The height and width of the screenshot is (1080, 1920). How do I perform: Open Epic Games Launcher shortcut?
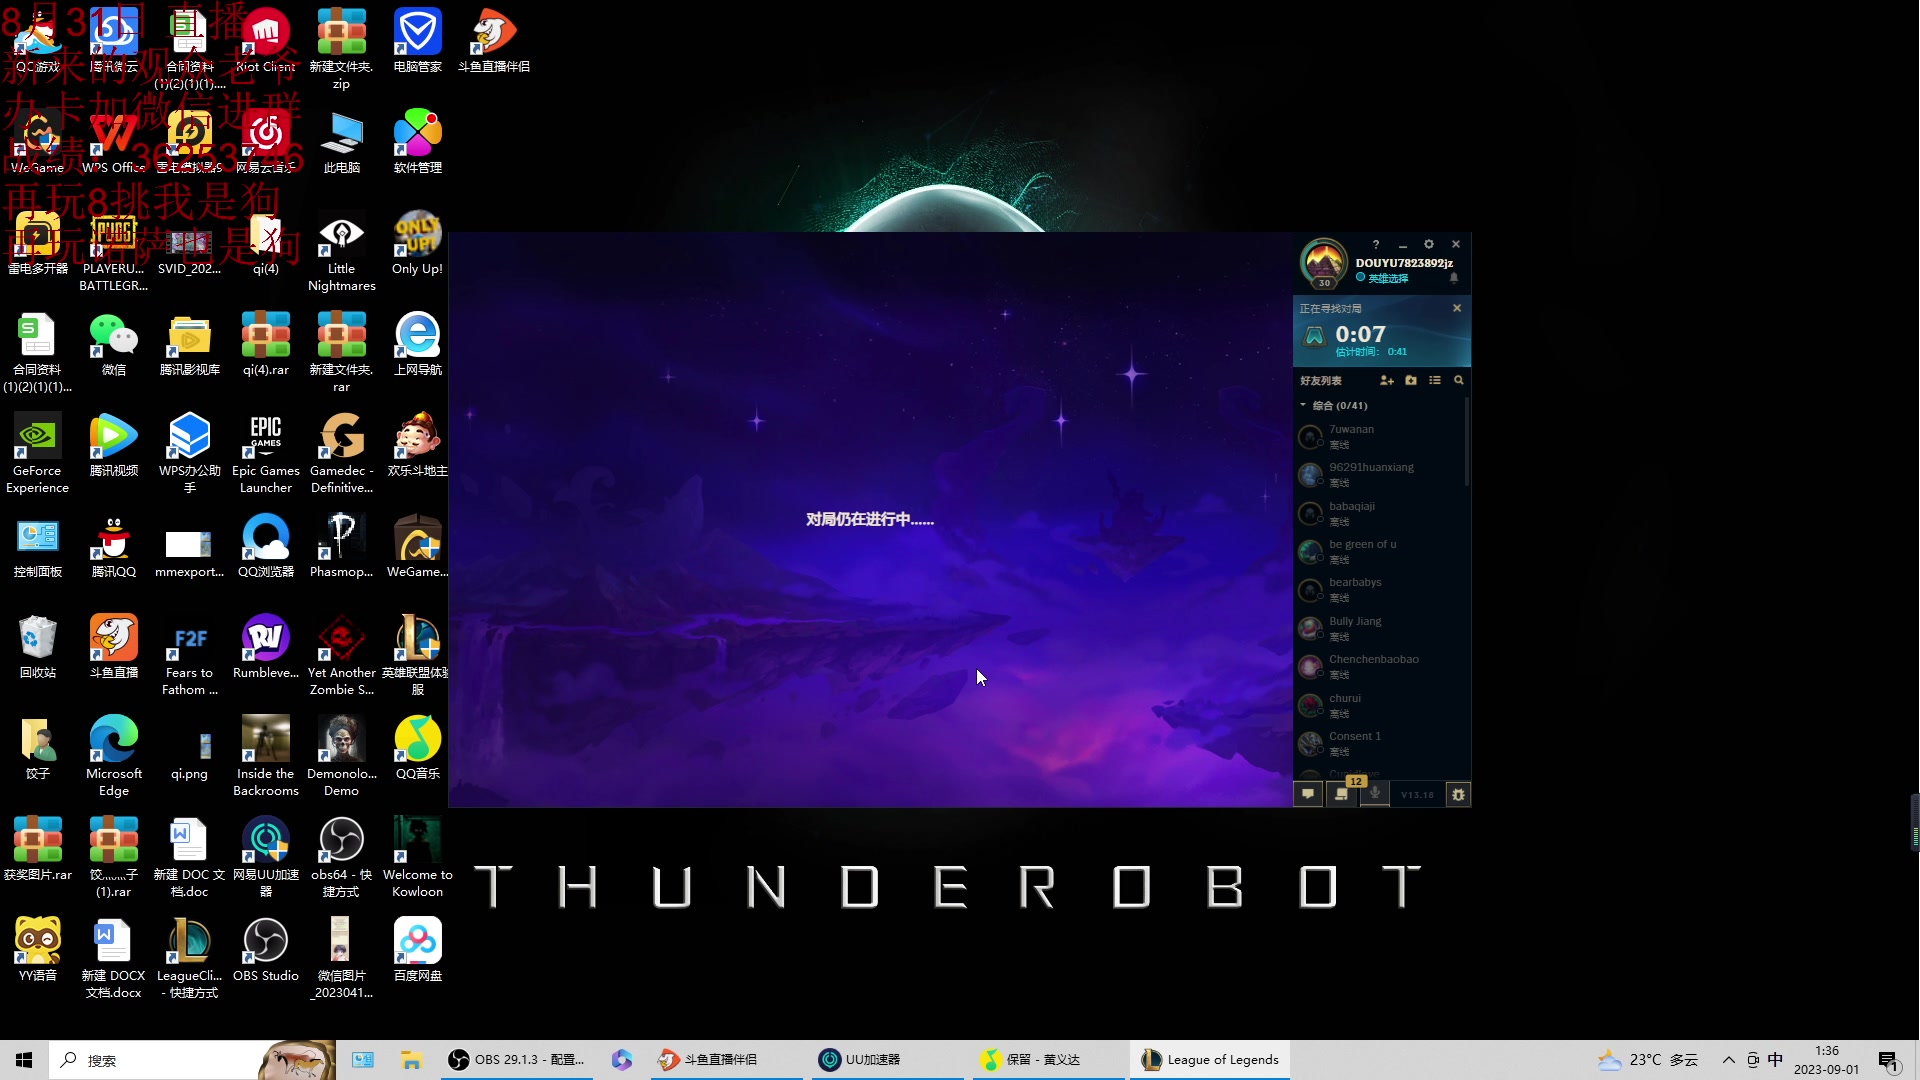click(x=266, y=454)
